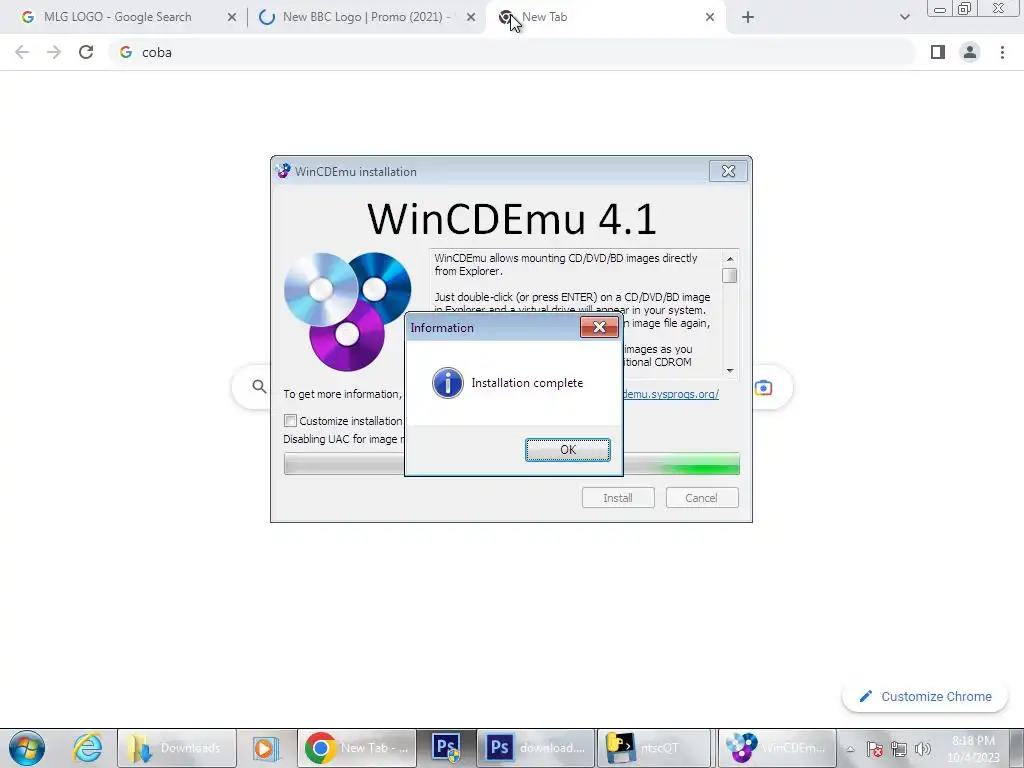This screenshot has height=768, width=1024.
Task: Toggle Chrome side panel icon
Action: coord(938,52)
